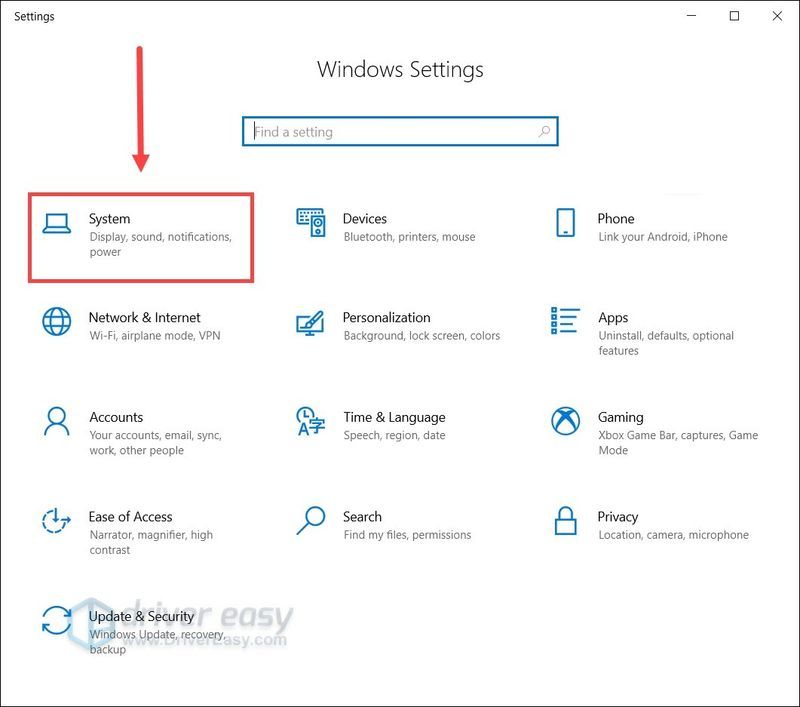Click the System laptop icon

[57, 222]
